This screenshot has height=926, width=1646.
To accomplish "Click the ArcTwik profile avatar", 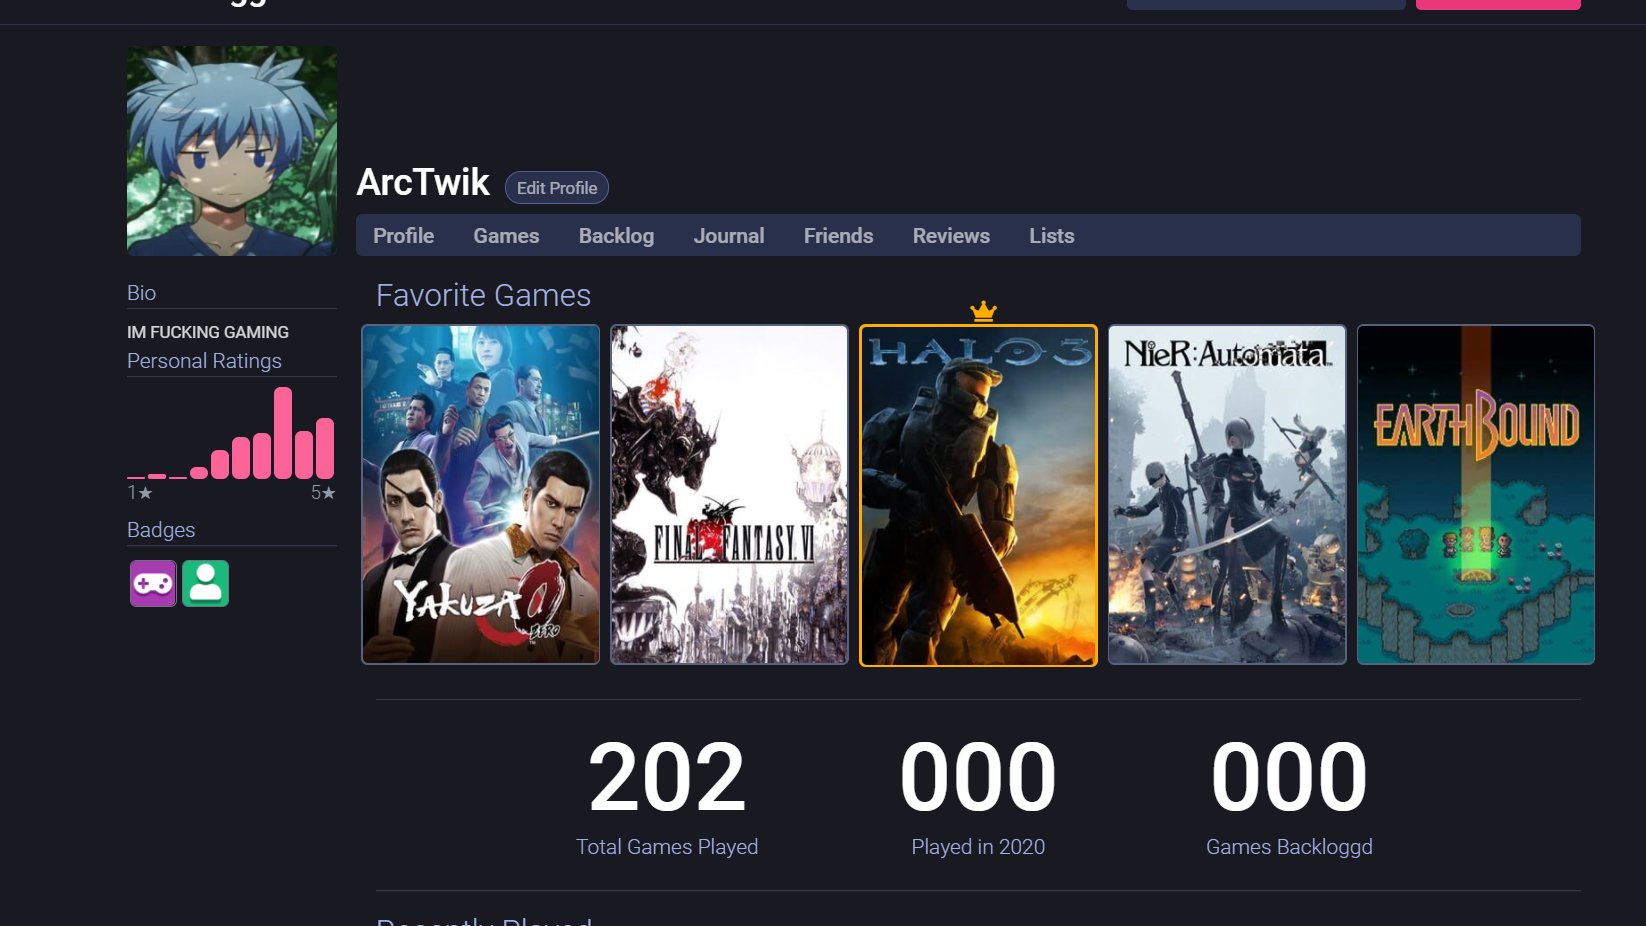I will [x=232, y=151].
